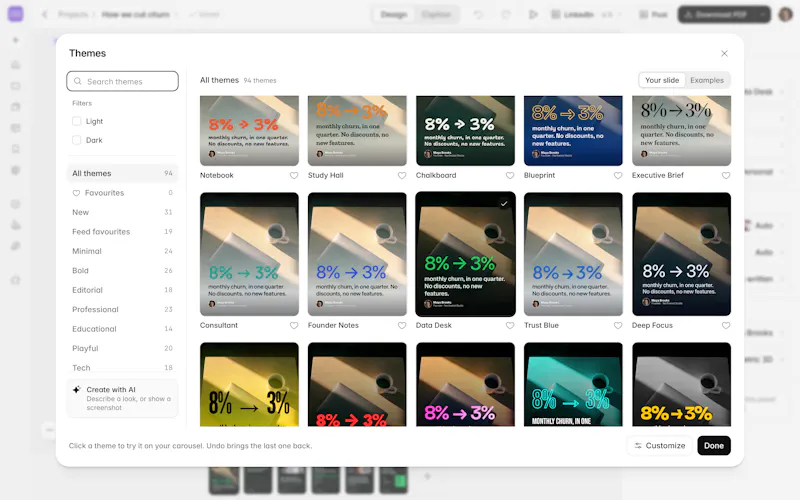Apply the yellow theme with black 8% text
Image resolution: width=800 pixels, height=500 pixels.
point(249,384)
